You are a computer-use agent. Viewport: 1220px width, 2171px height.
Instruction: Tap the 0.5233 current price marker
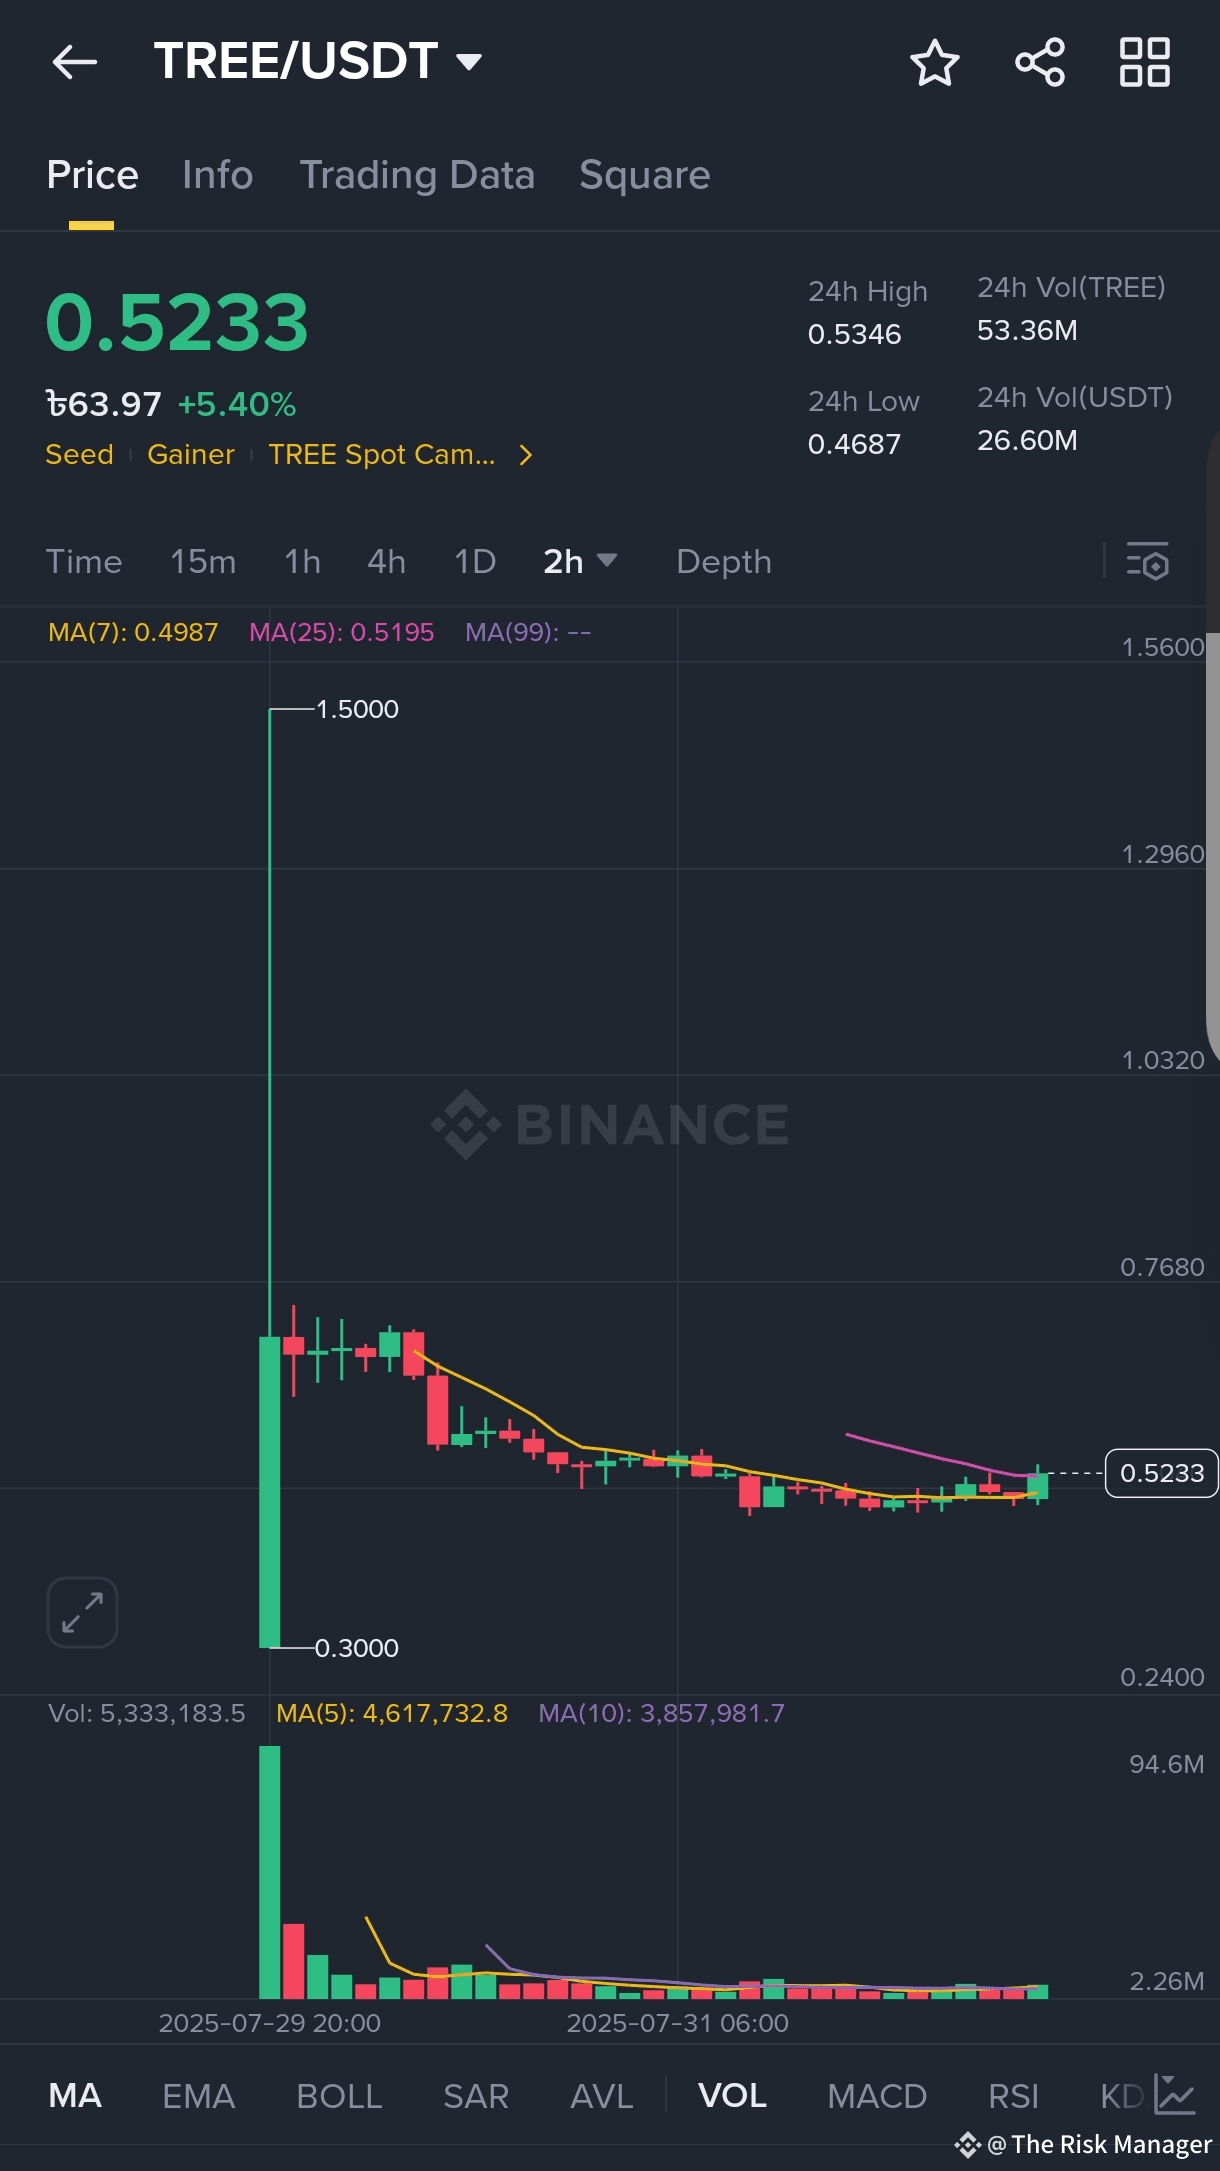(x=1162, y=1473)
